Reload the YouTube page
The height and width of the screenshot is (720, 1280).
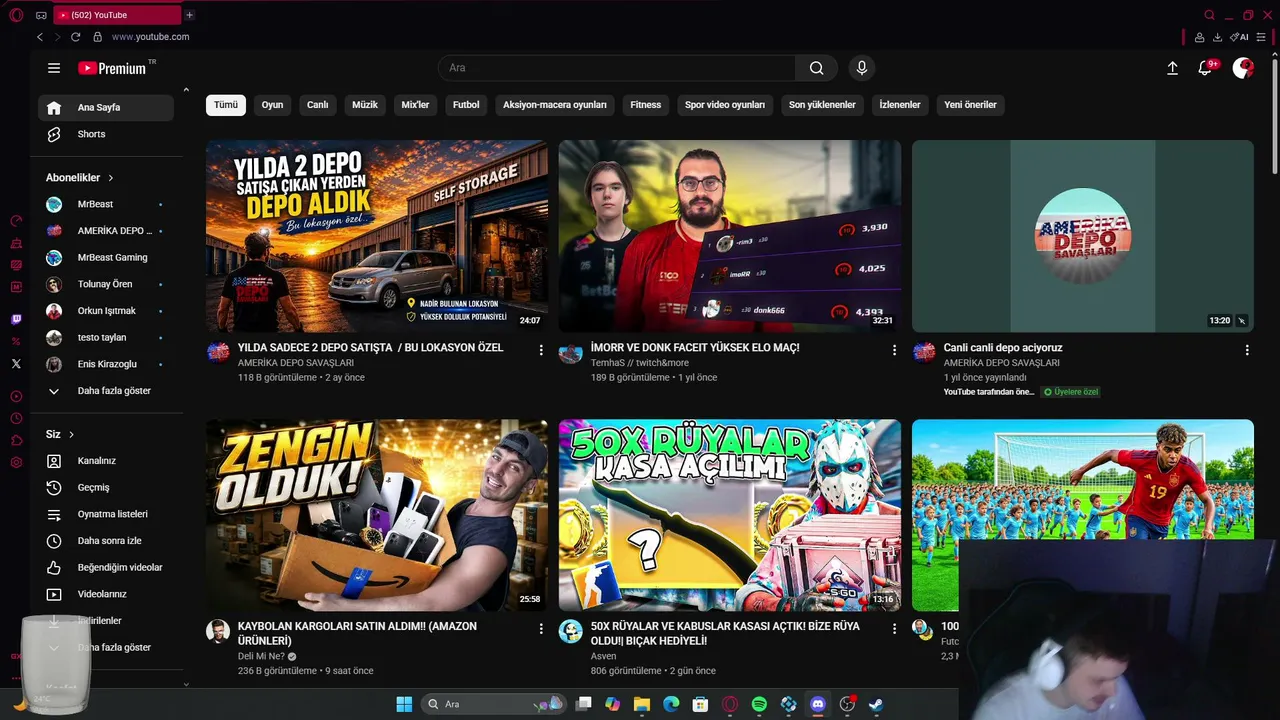coord(75,37)
